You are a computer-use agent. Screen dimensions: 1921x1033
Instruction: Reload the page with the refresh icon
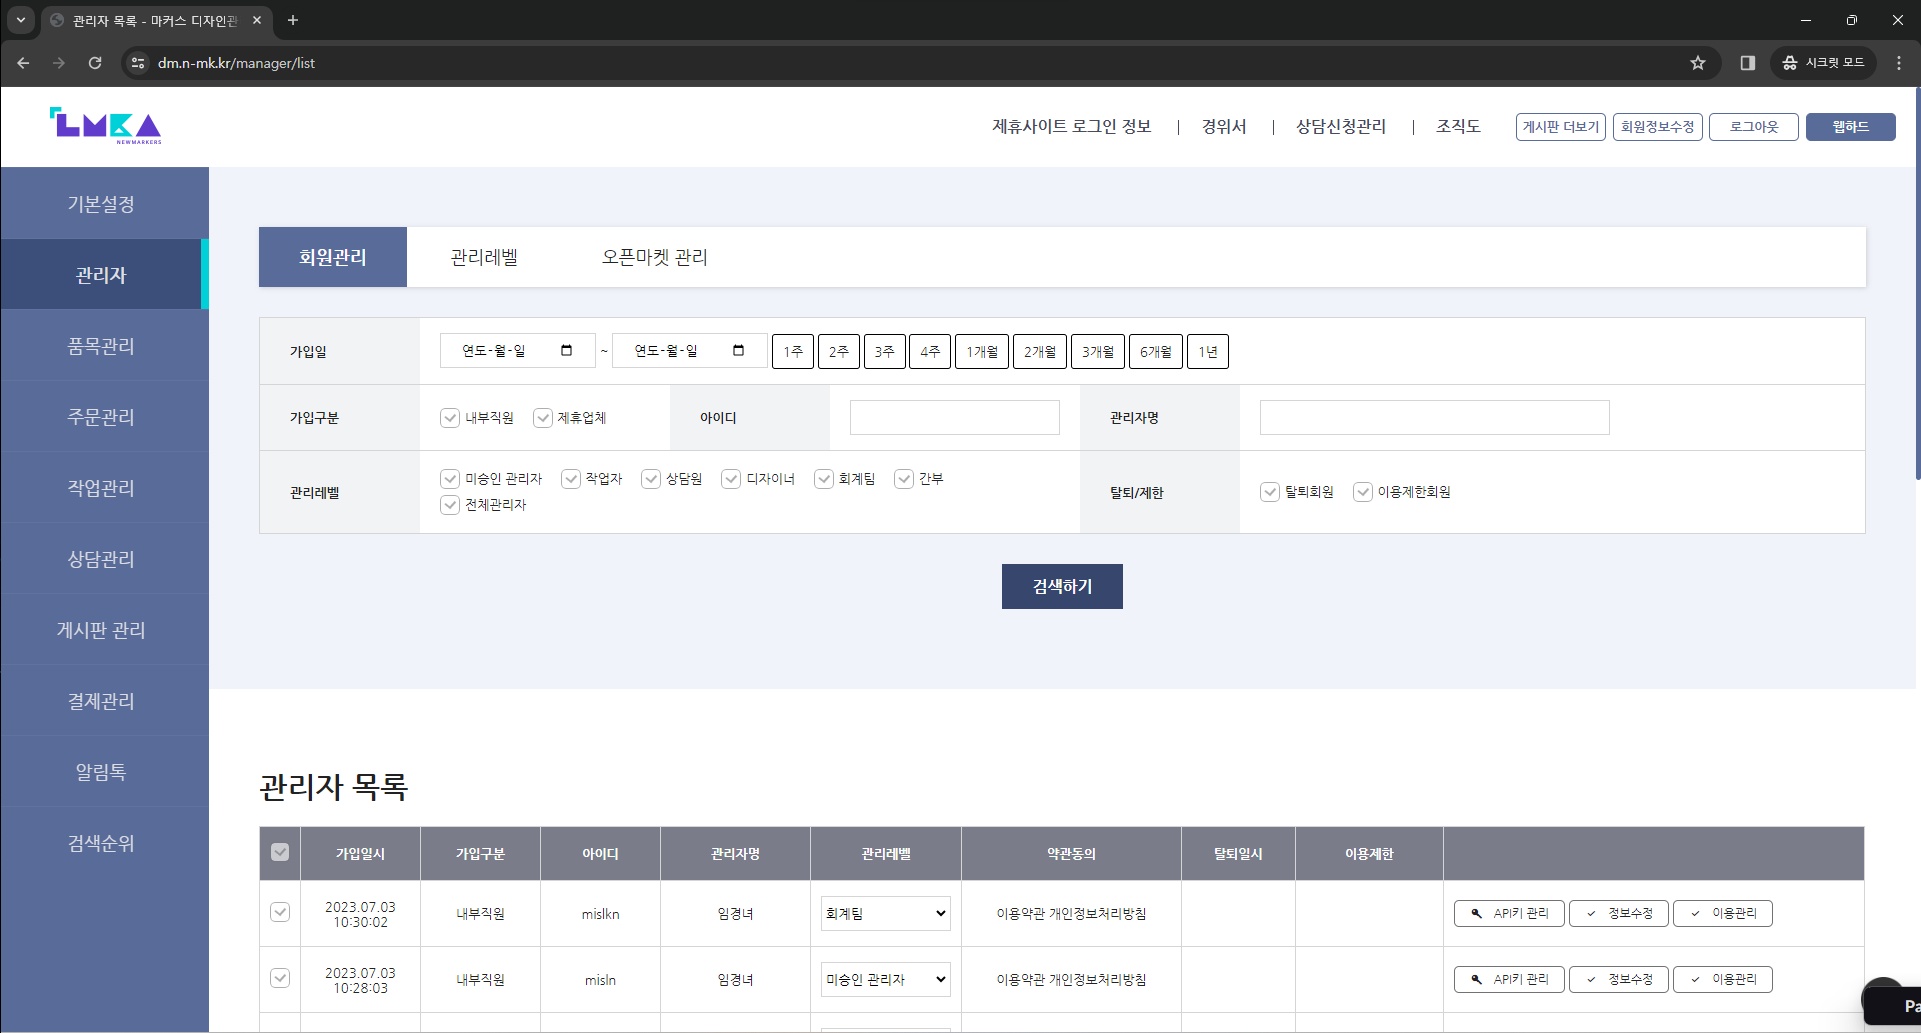[95, 63]
